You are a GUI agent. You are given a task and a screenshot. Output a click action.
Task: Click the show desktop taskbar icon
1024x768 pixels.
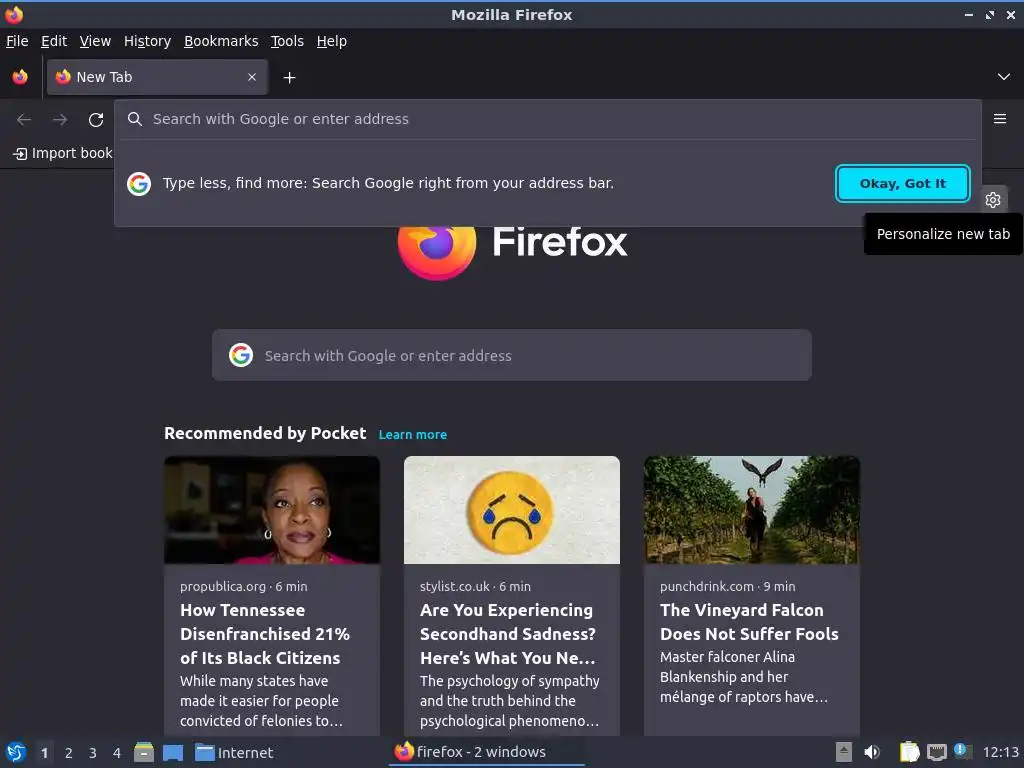(173, 752)
